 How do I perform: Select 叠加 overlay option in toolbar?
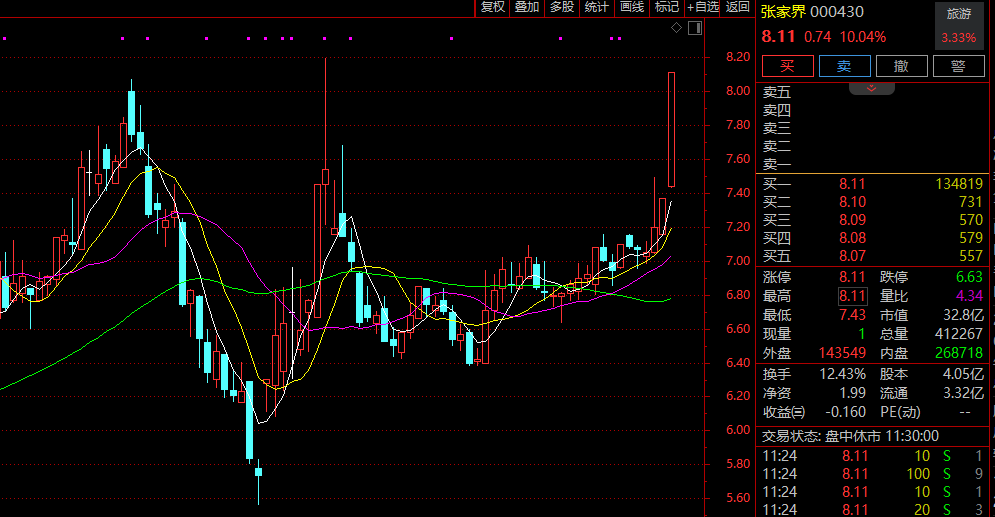[x=526, y=7]
